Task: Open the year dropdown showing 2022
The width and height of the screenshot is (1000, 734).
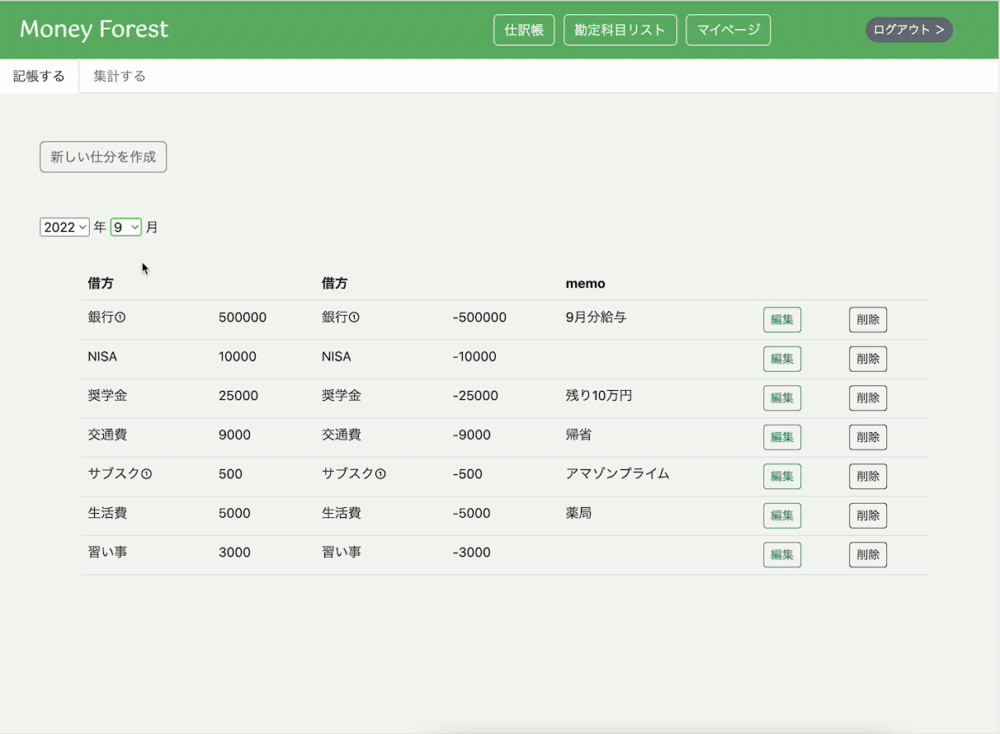Action: point(64,227)
